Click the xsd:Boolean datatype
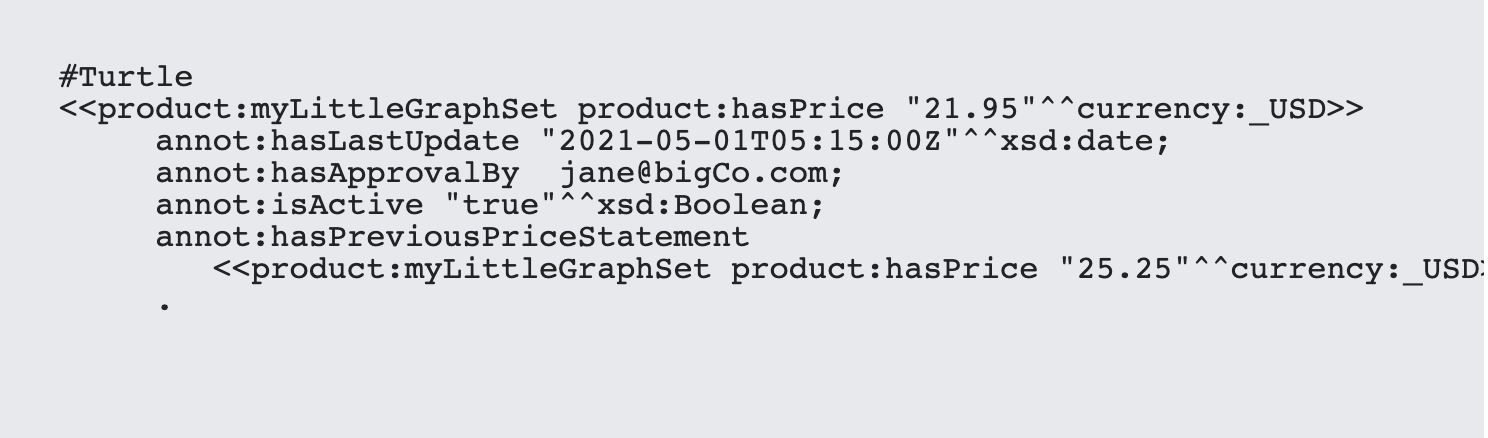The width and height of the screenshot is (1488, 438). (702, 205)
